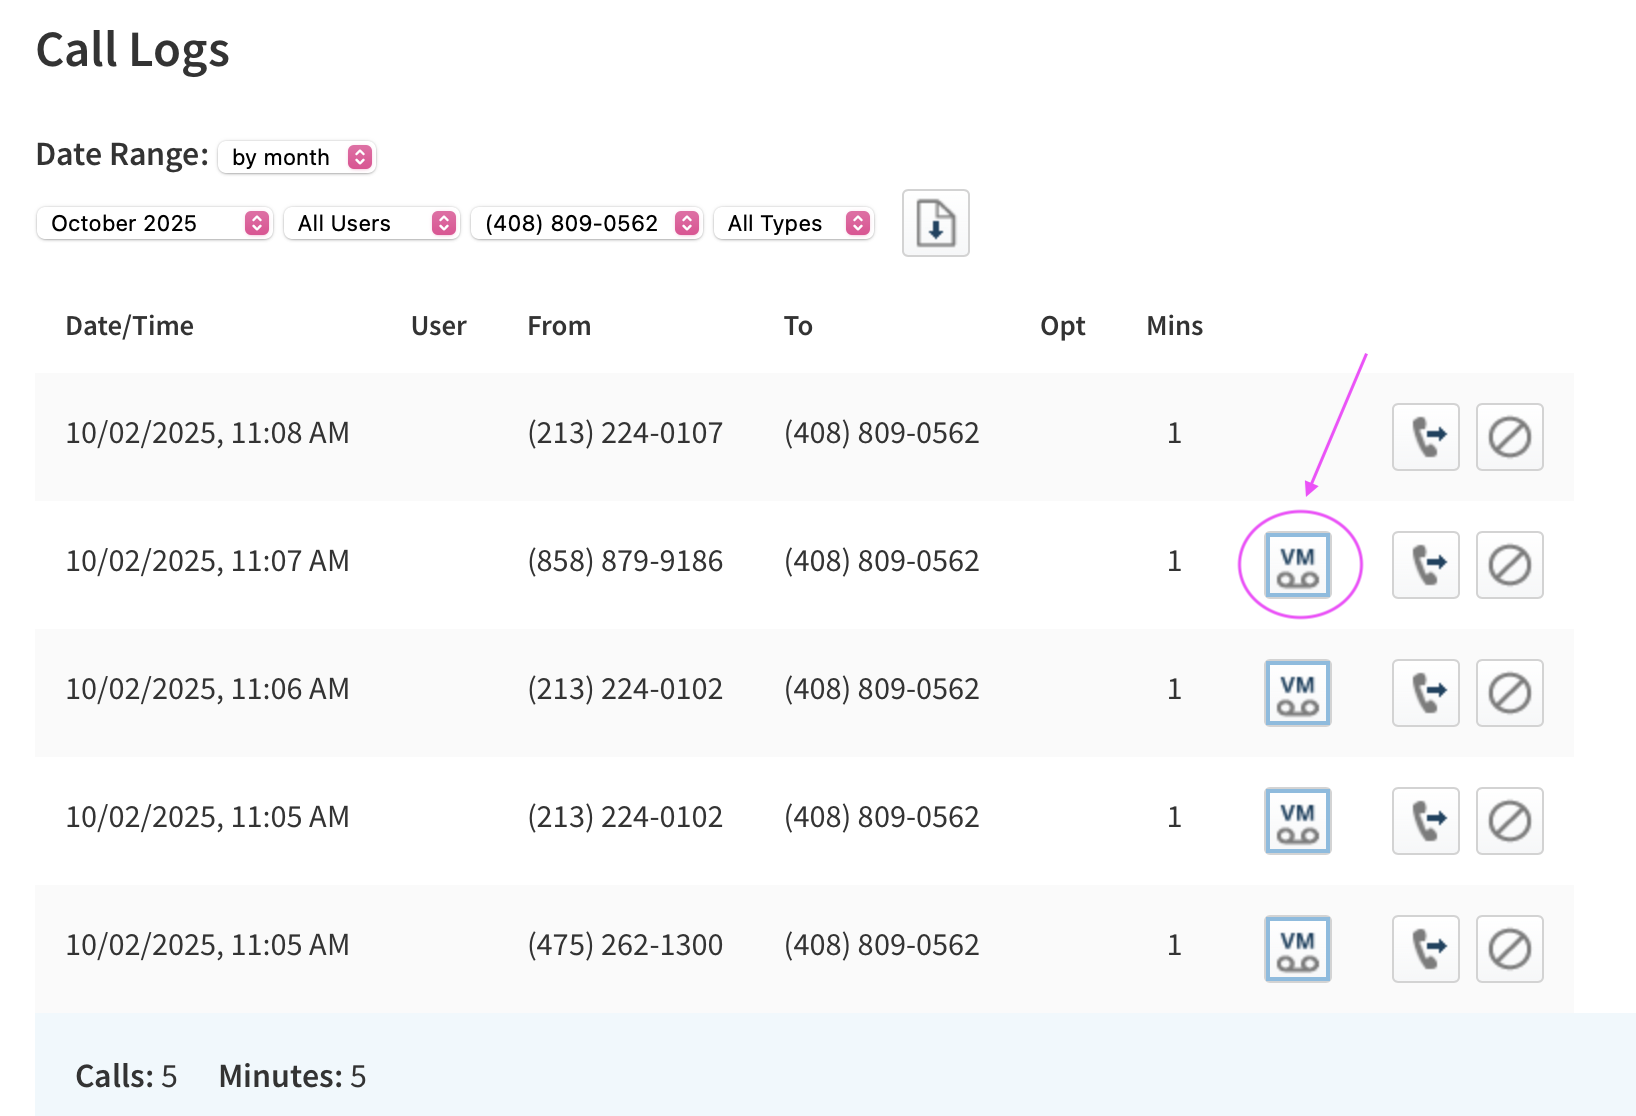The width and height of the screenshot is (1636, 1116).
Task: Block caller (213) 224-0107
Action: coord(1509,437)
